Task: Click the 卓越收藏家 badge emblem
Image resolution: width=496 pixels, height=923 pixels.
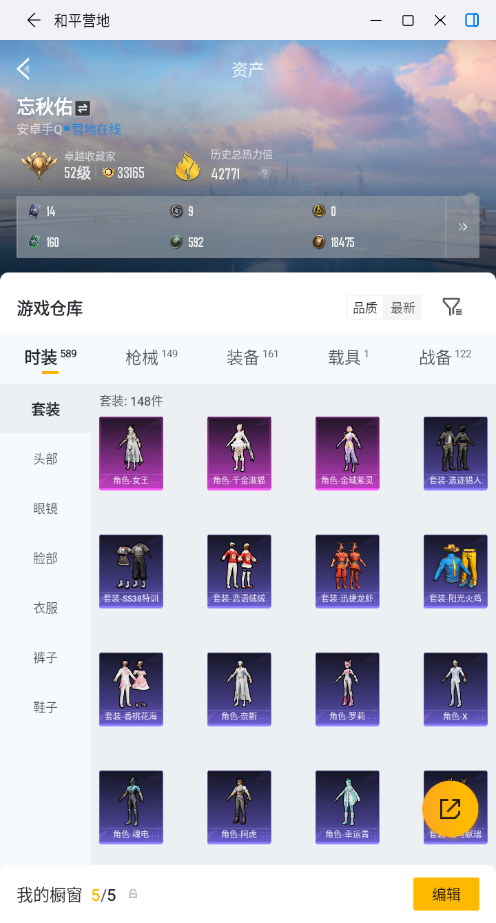Action: pyautogui.click(x=39, y=166)
